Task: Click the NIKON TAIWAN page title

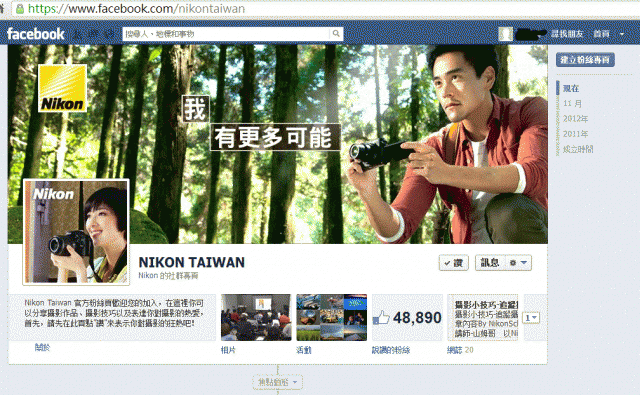Action: pos(191,262)
